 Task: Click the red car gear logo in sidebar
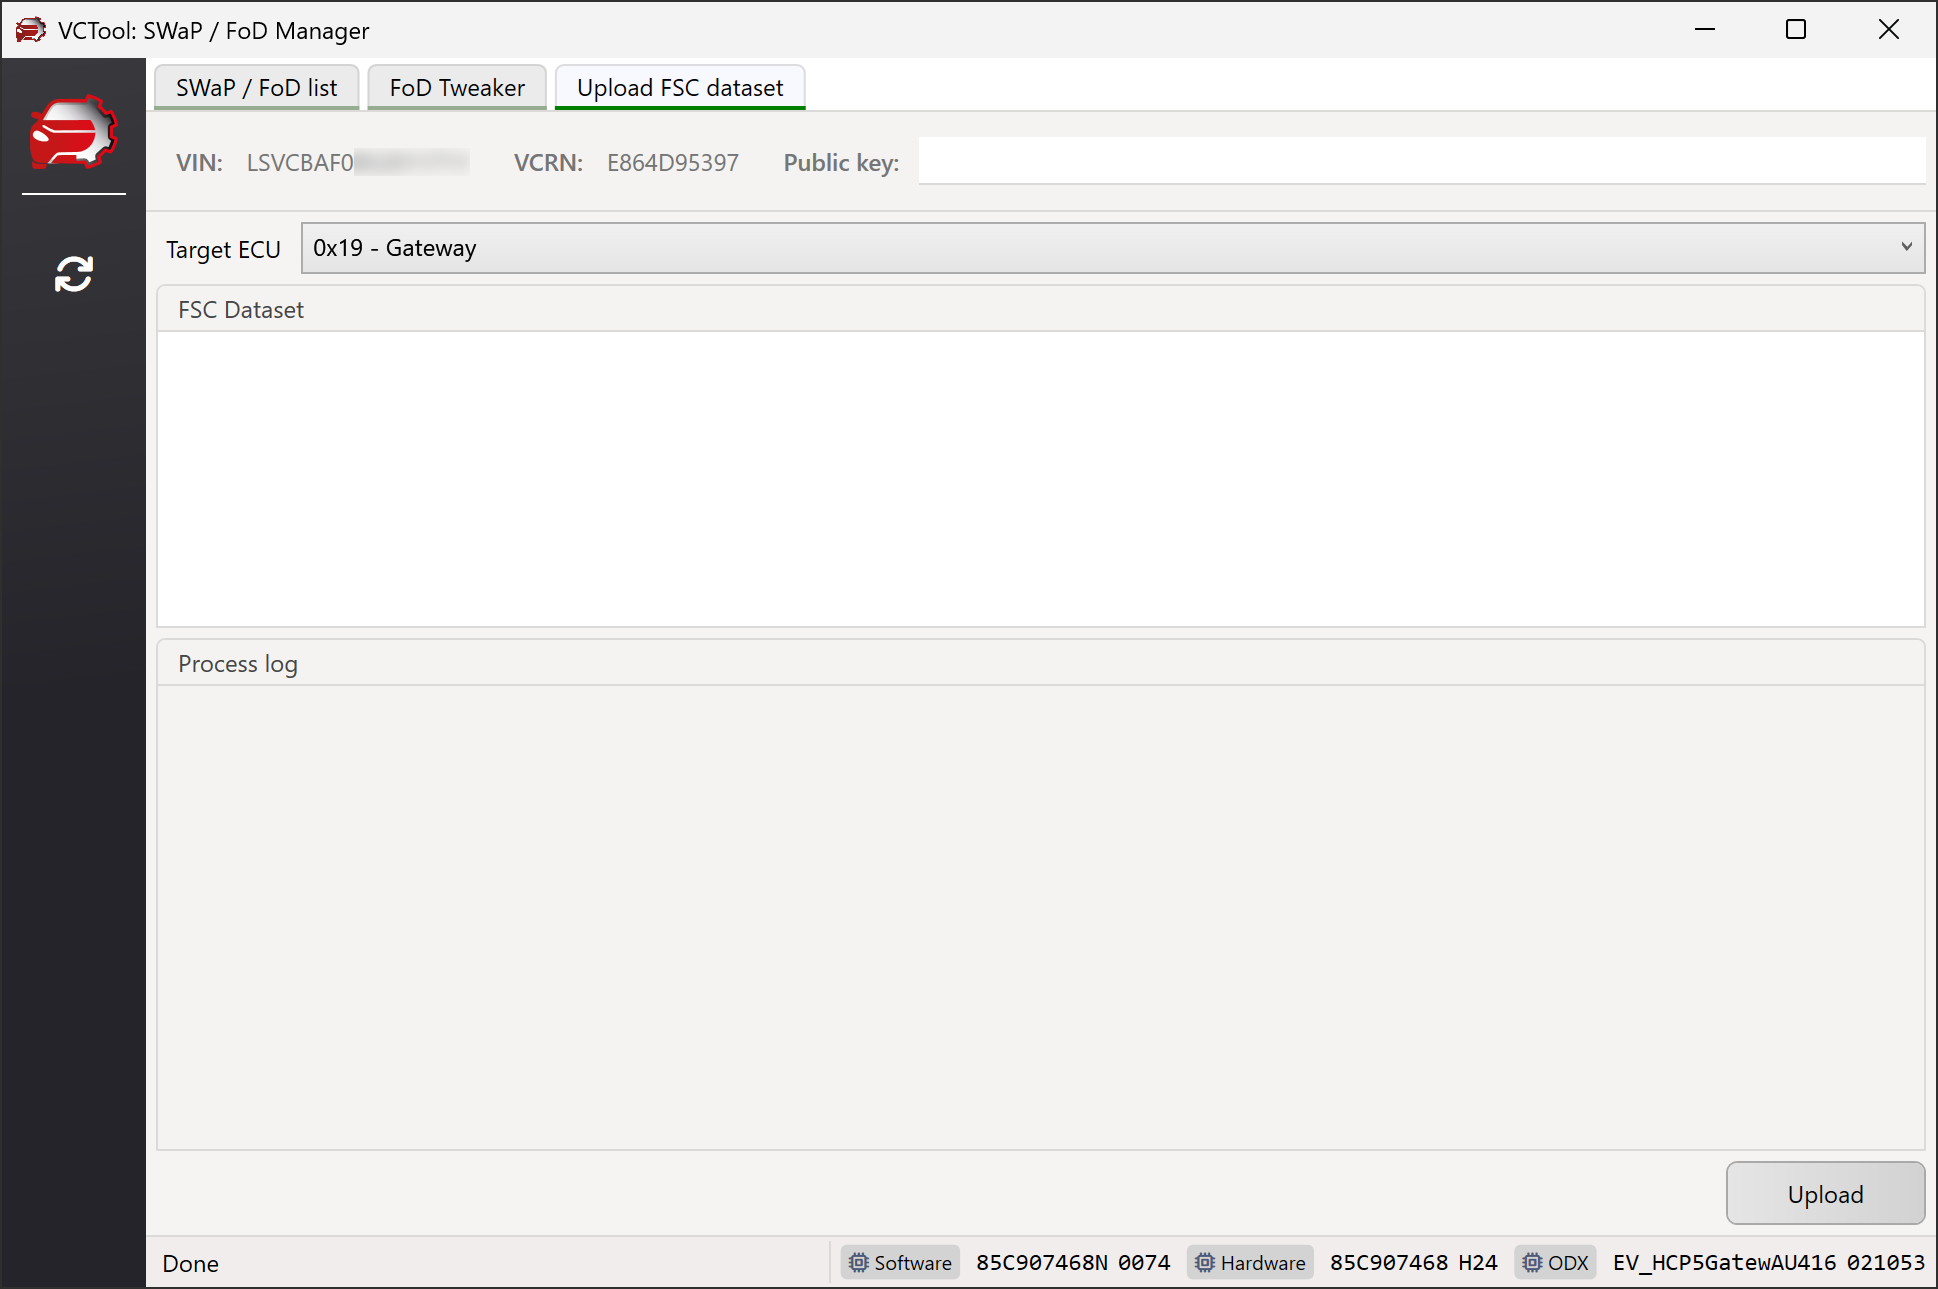[73, 131]
